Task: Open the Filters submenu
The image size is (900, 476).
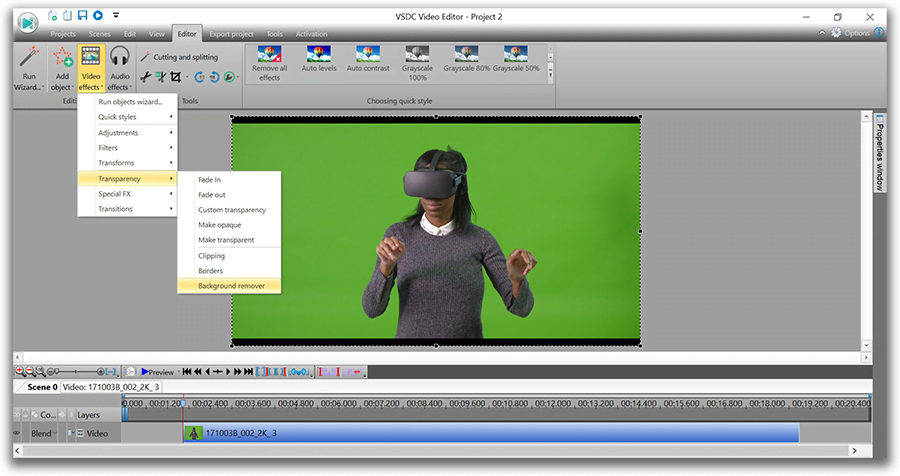Action: (109, 148)
